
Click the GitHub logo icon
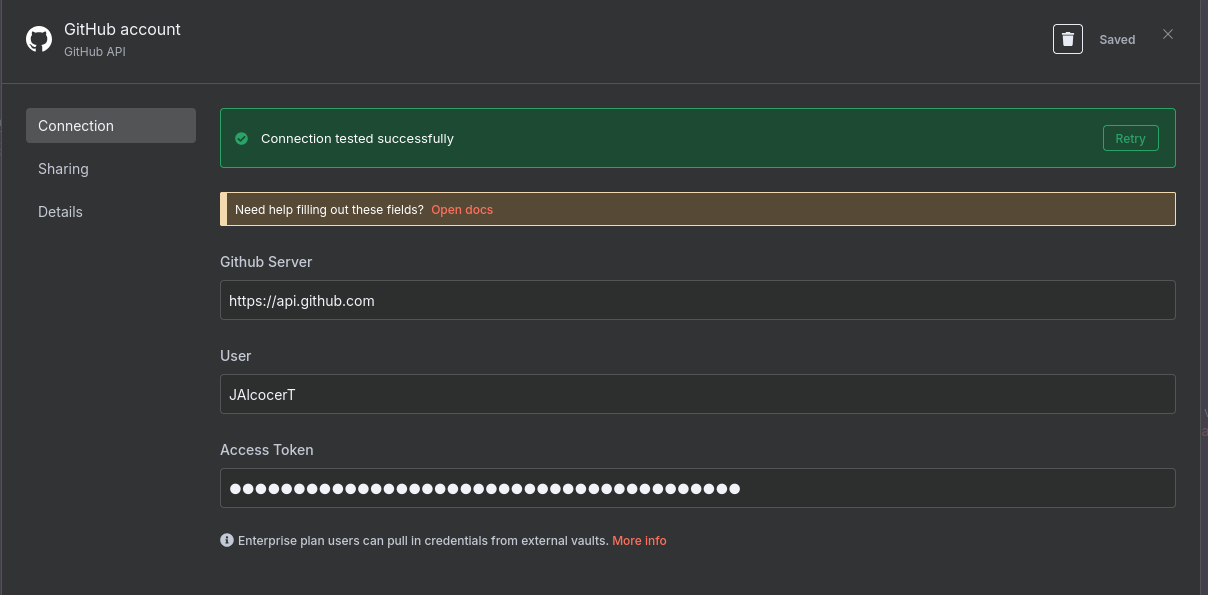(x=39, y=40)
